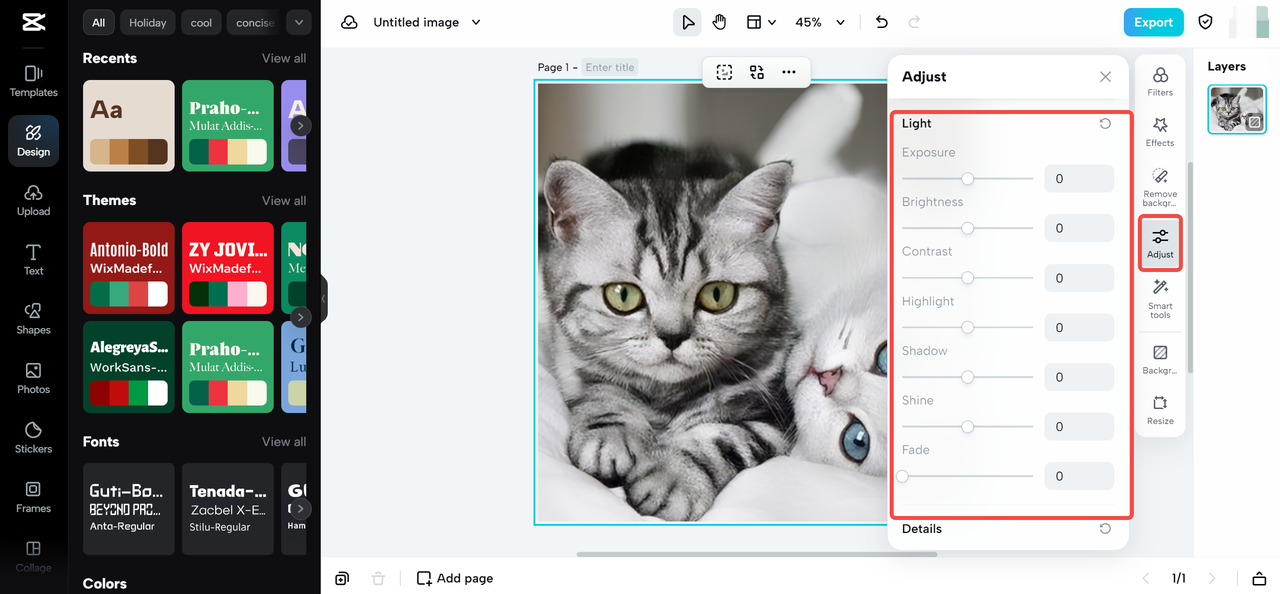Screen dimensions: 1280x594
Task: Click the crop selection icon above canvas
Action: [725, 72]
